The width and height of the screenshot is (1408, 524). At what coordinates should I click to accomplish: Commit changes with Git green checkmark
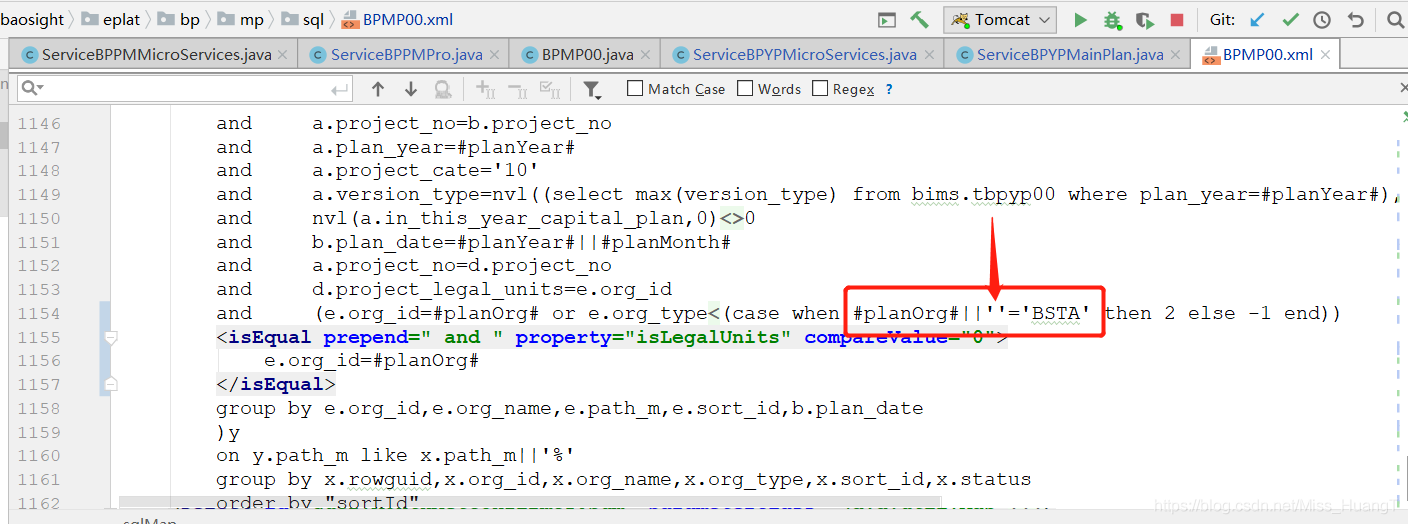pyautogui.click(x=1290, y=19)
